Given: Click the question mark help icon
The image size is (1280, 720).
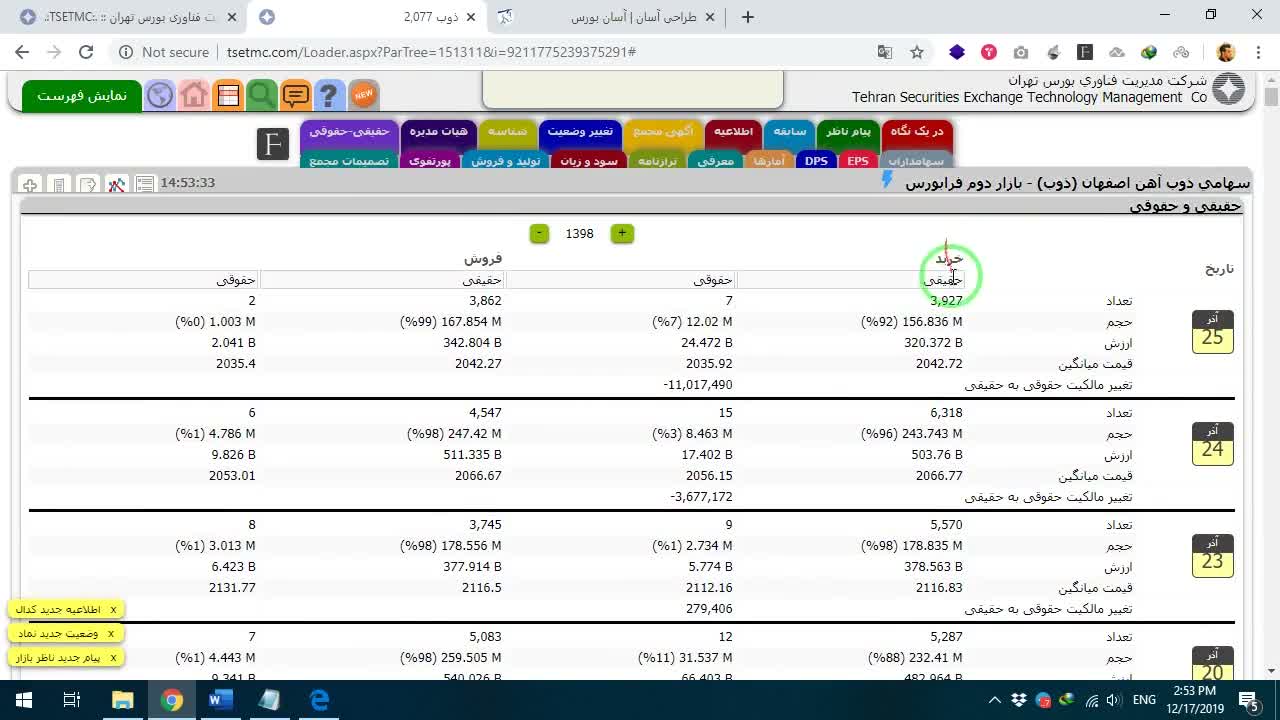Looking at the screenshot, I should [x=329, y=96].
